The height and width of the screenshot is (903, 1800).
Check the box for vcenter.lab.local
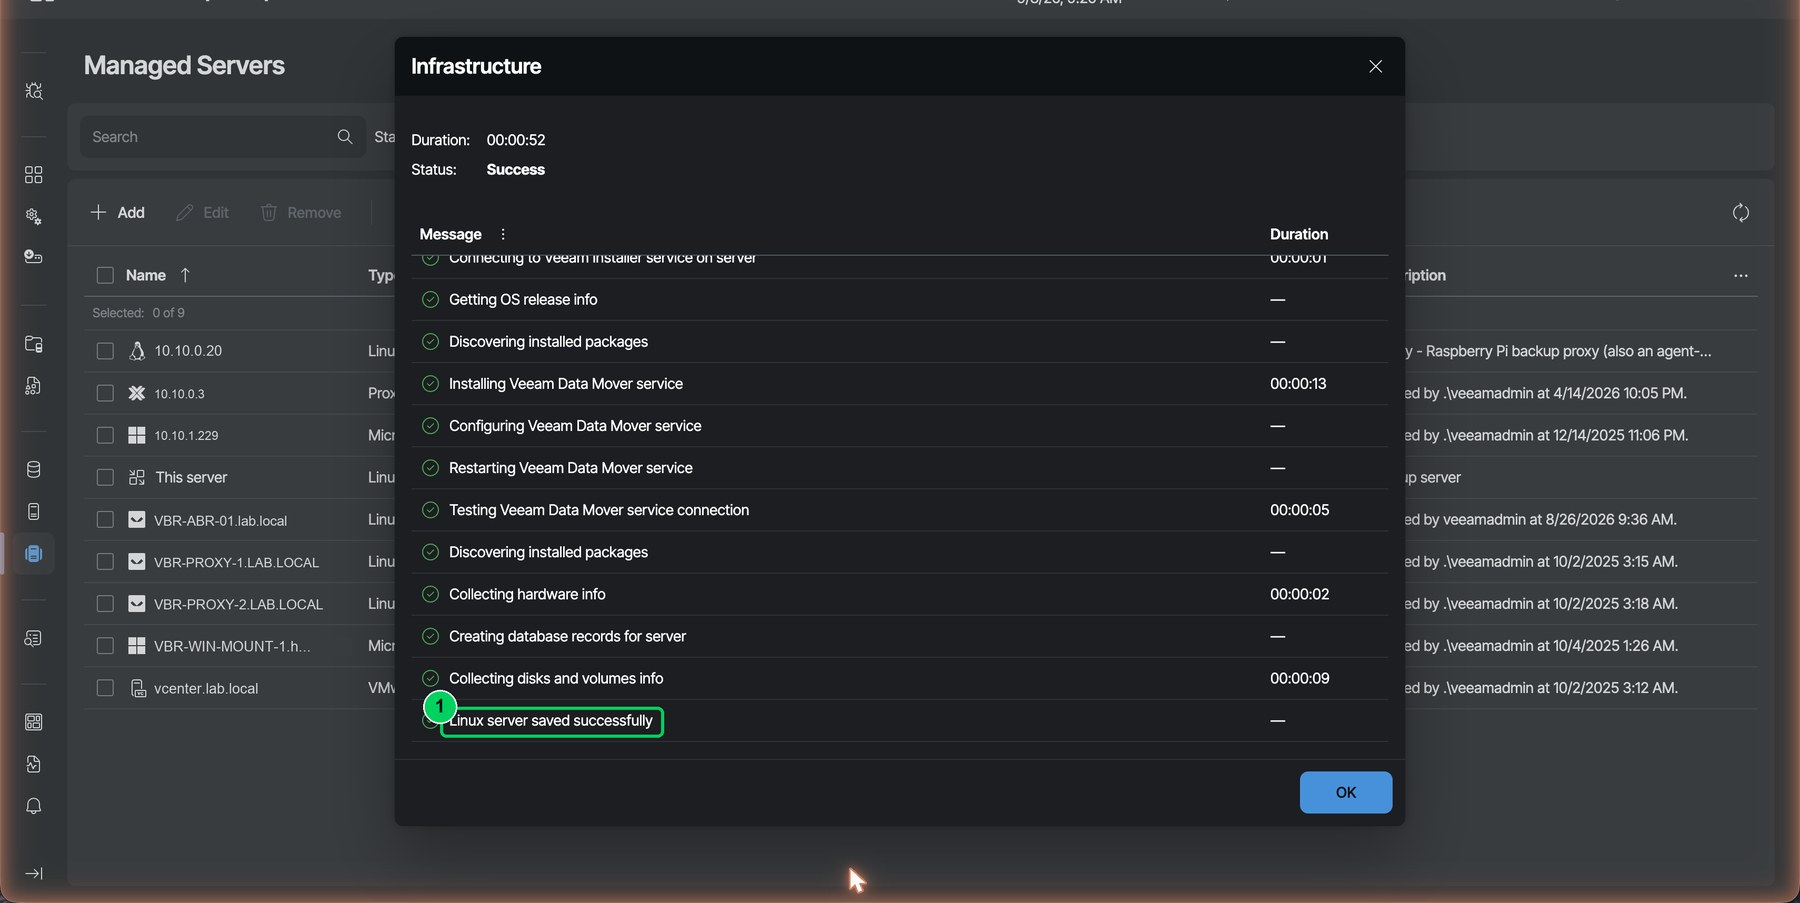click(105, 688)
